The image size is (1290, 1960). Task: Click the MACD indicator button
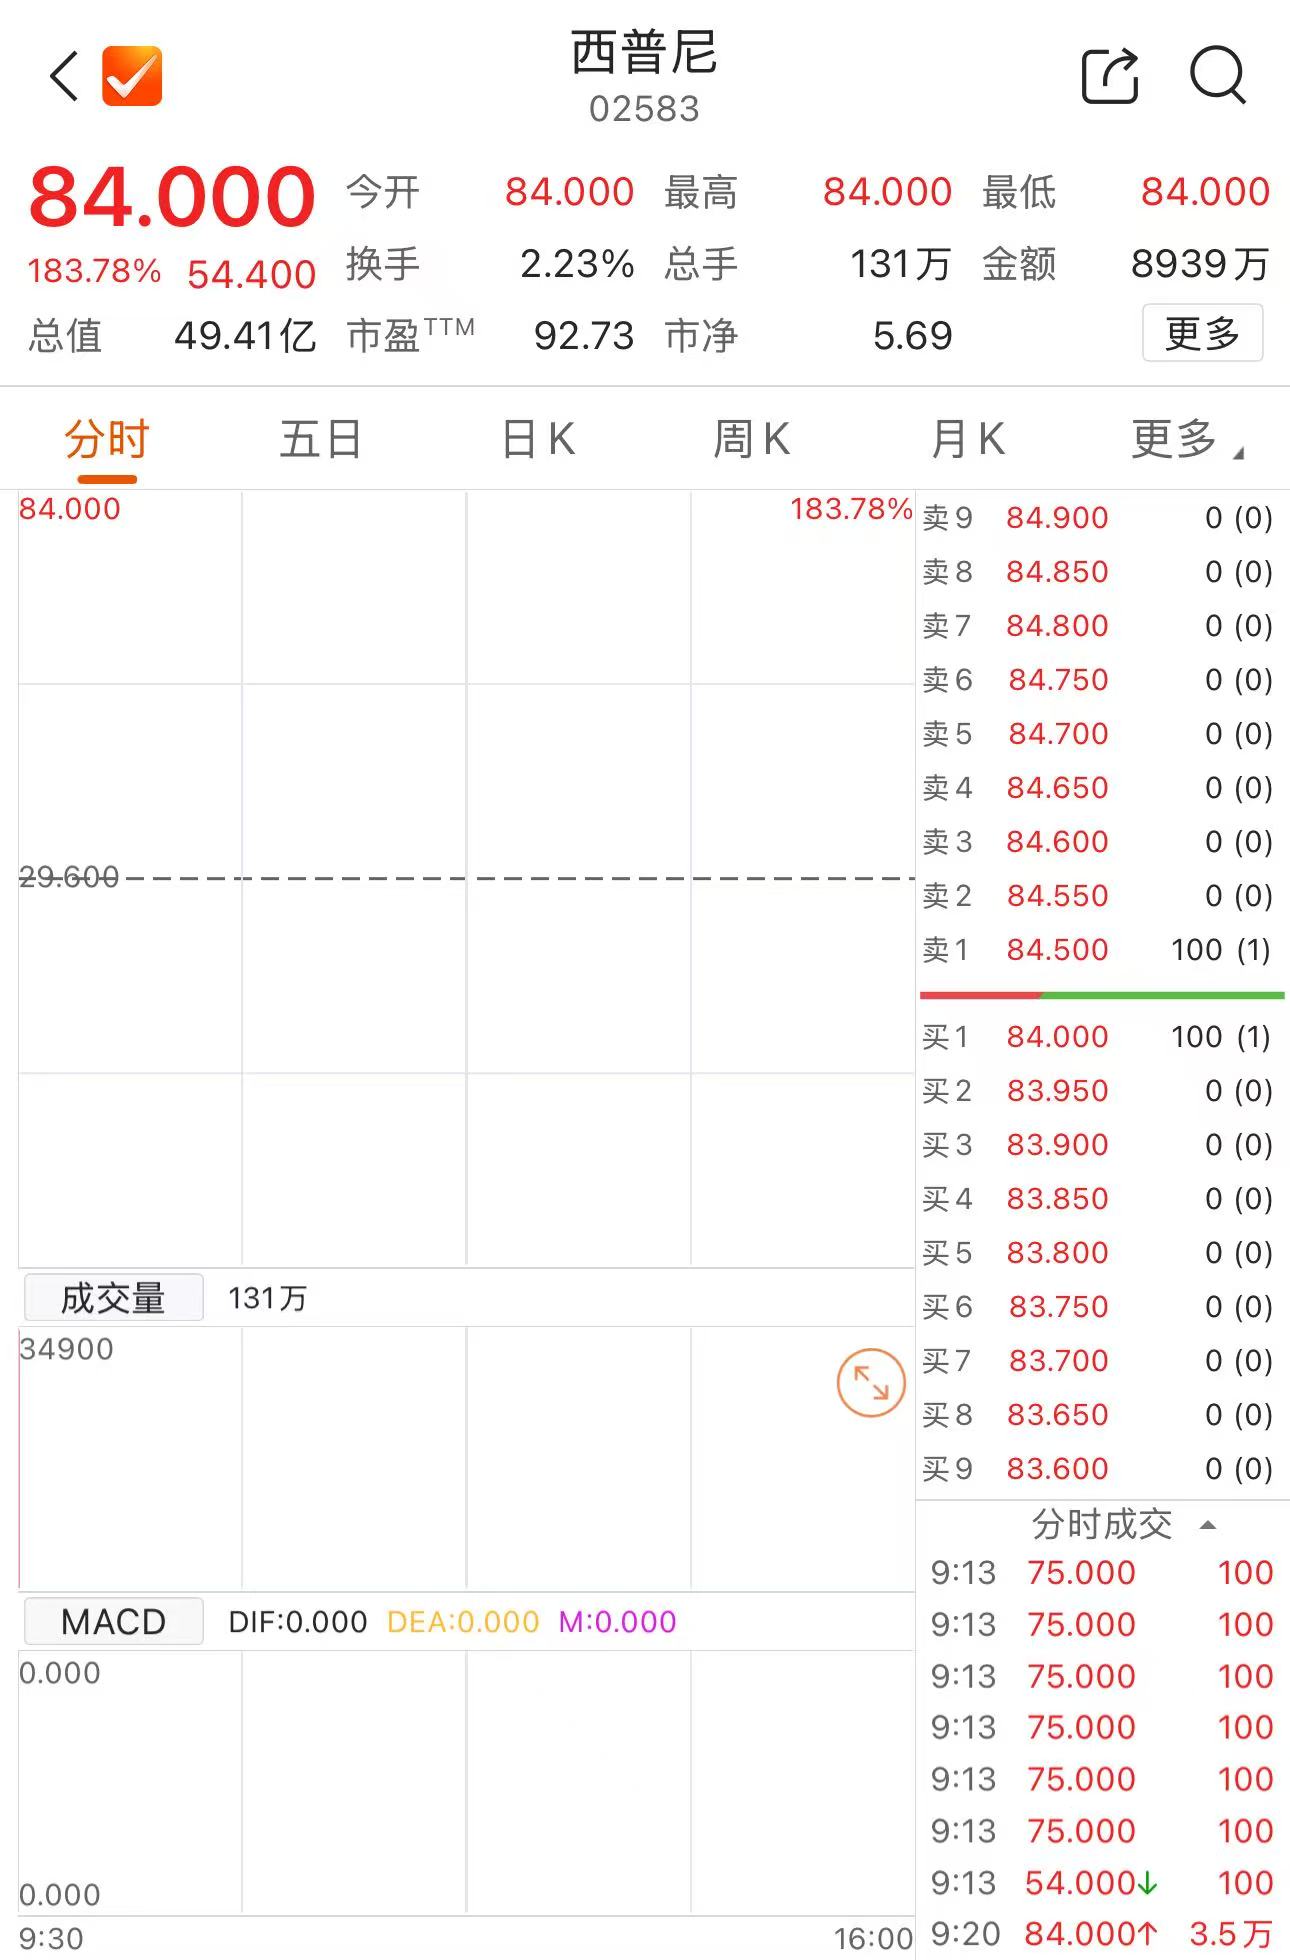point(113,1621)
